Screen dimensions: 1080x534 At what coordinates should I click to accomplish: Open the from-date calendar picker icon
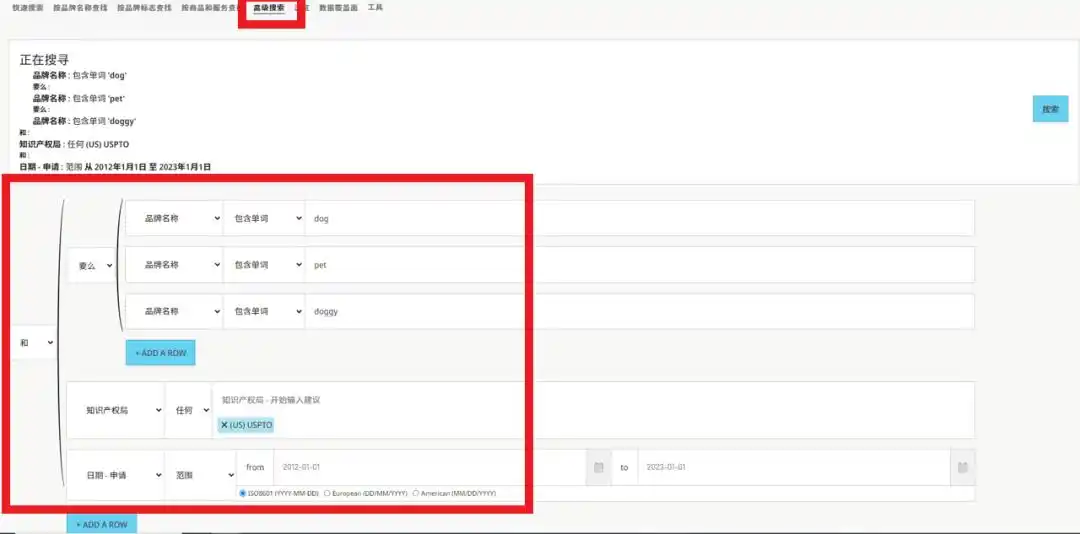tap(599, 467)
